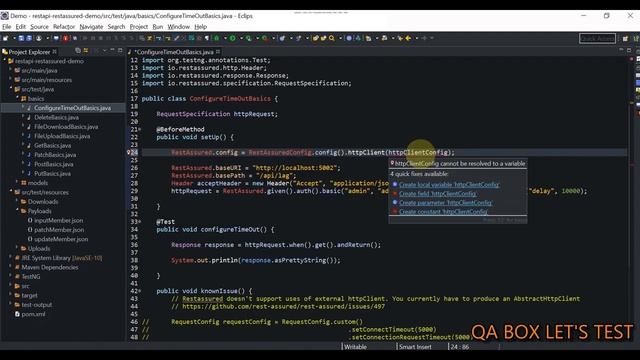Image resolution: width=640 pixels, height=360 pixels.
Task: Select DeleteBasics.java in the tree
Action: pos(56,117)
